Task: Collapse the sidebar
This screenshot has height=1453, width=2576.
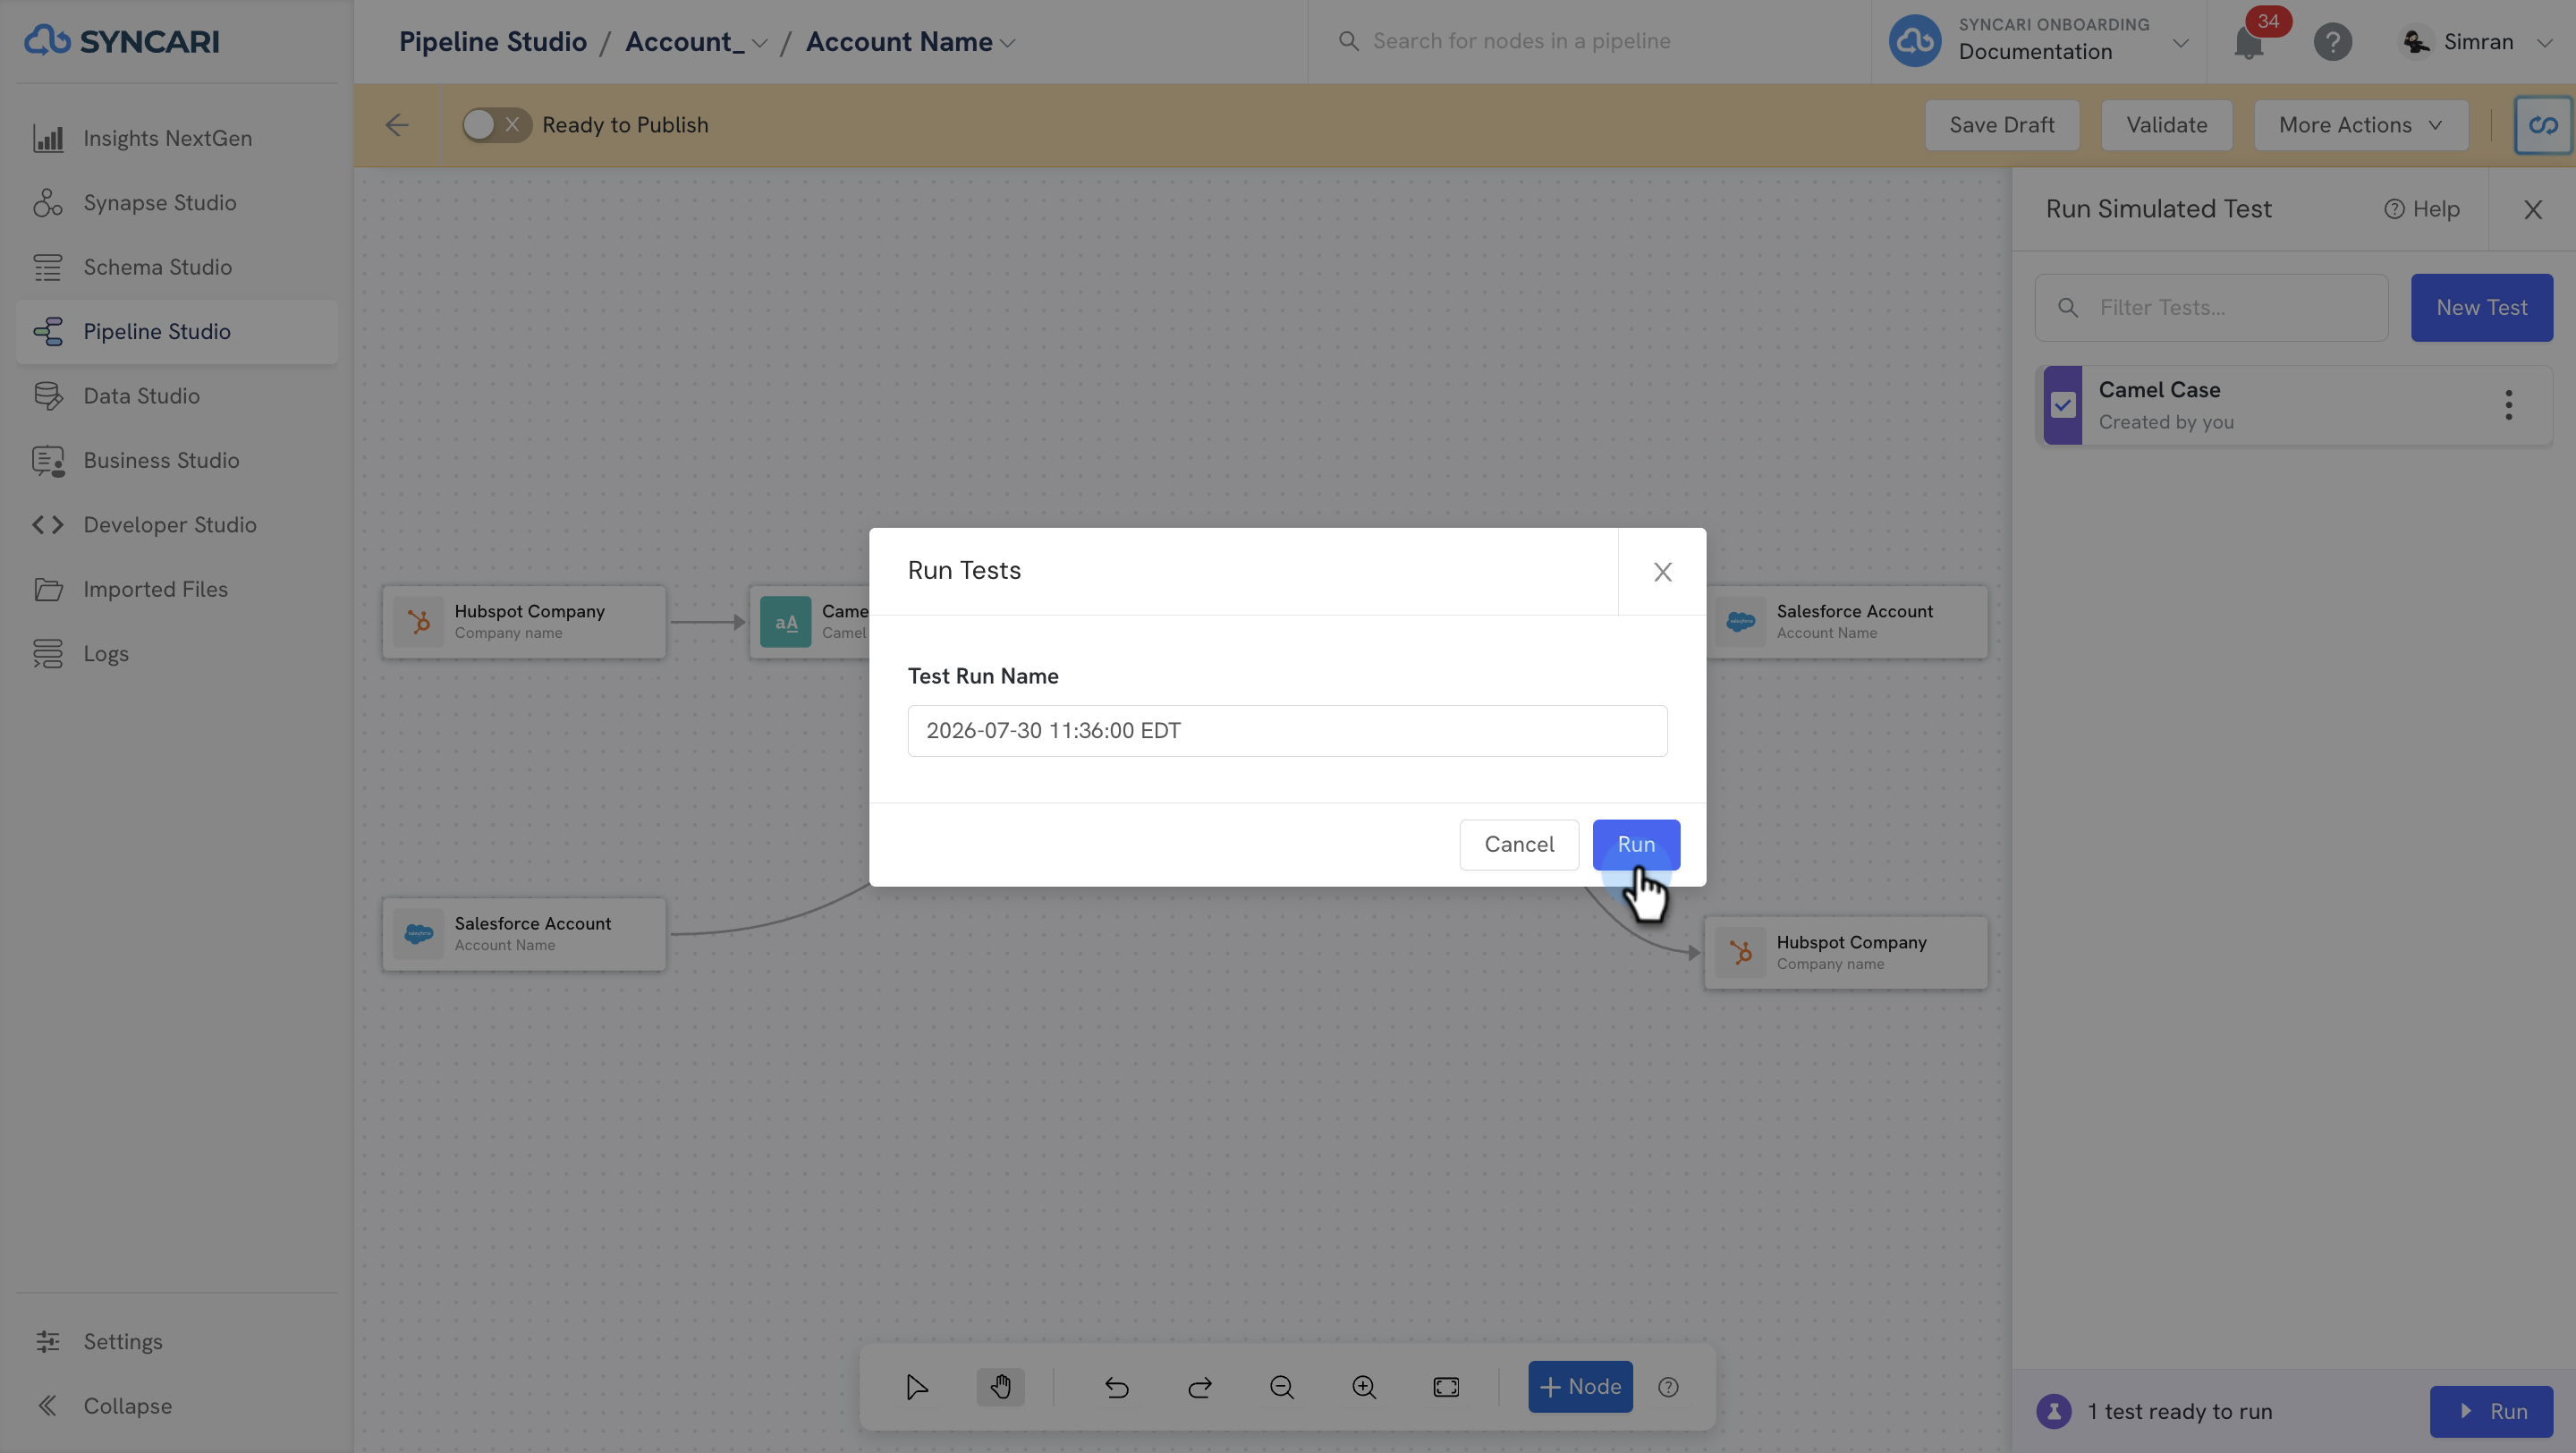Action: point(176,1406)
